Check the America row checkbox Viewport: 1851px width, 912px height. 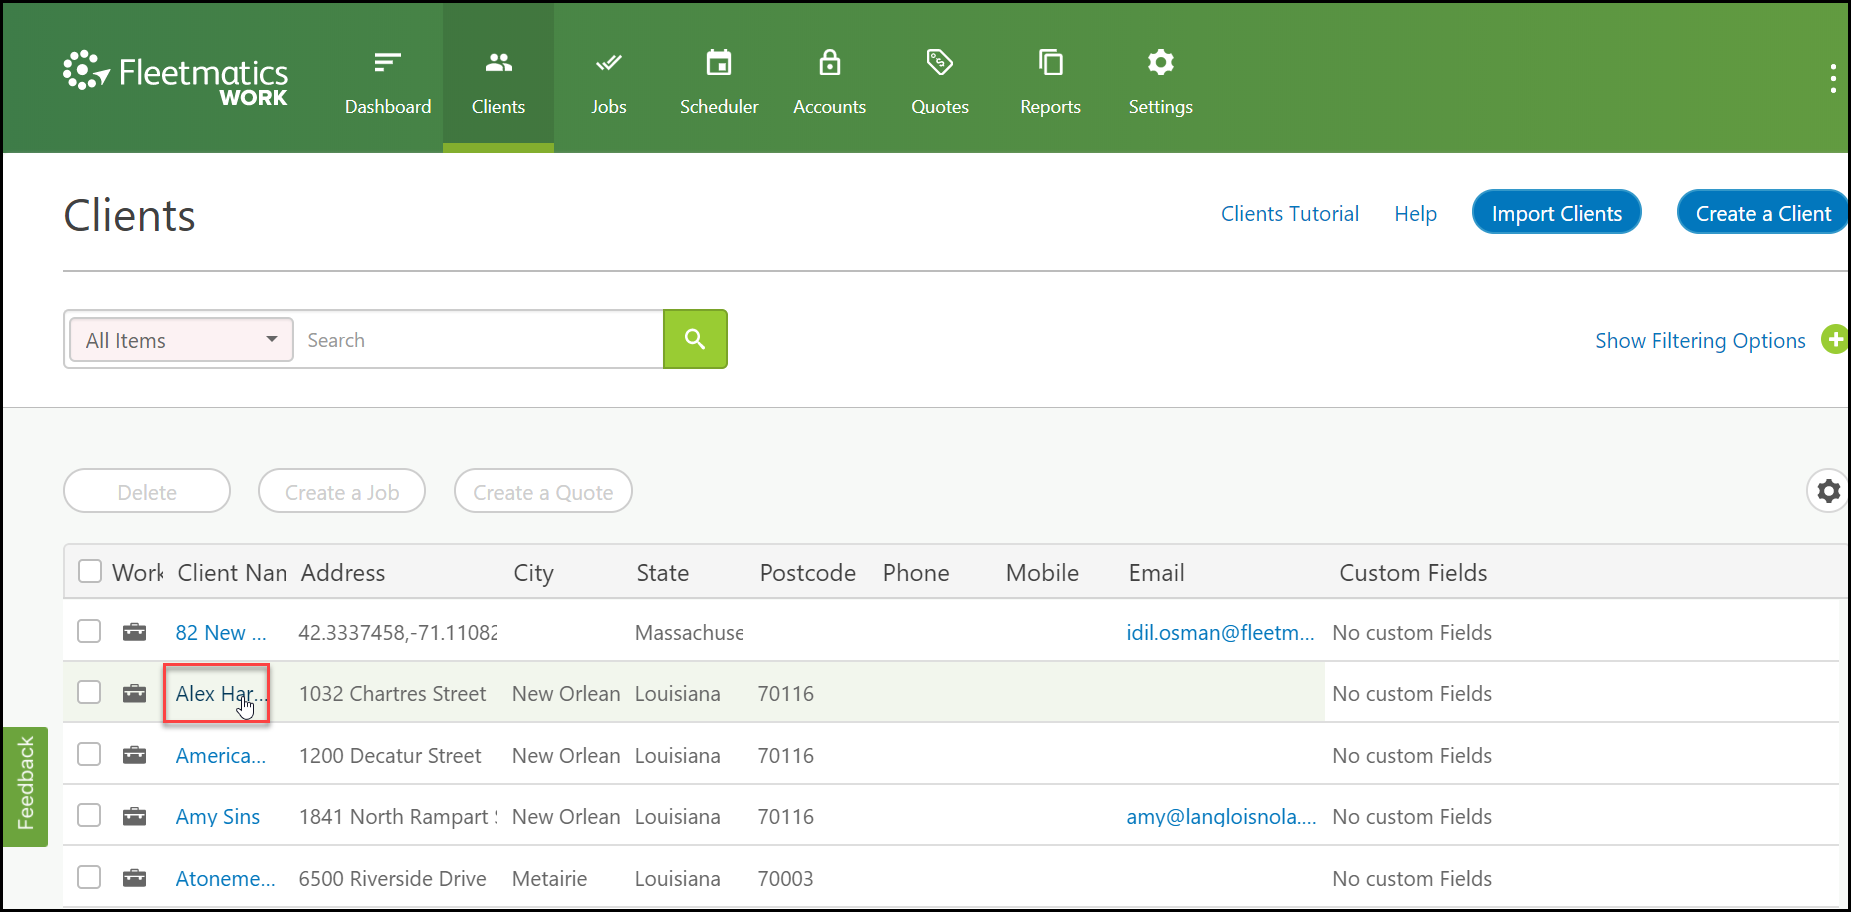[90, 754]
